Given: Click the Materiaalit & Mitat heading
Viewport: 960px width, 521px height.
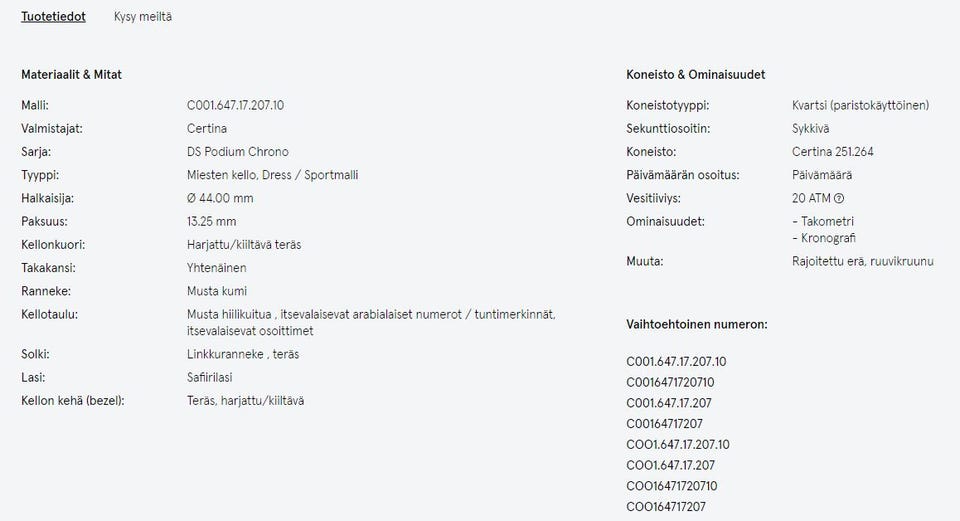Looking at the screenshot, I should [71, 75].
